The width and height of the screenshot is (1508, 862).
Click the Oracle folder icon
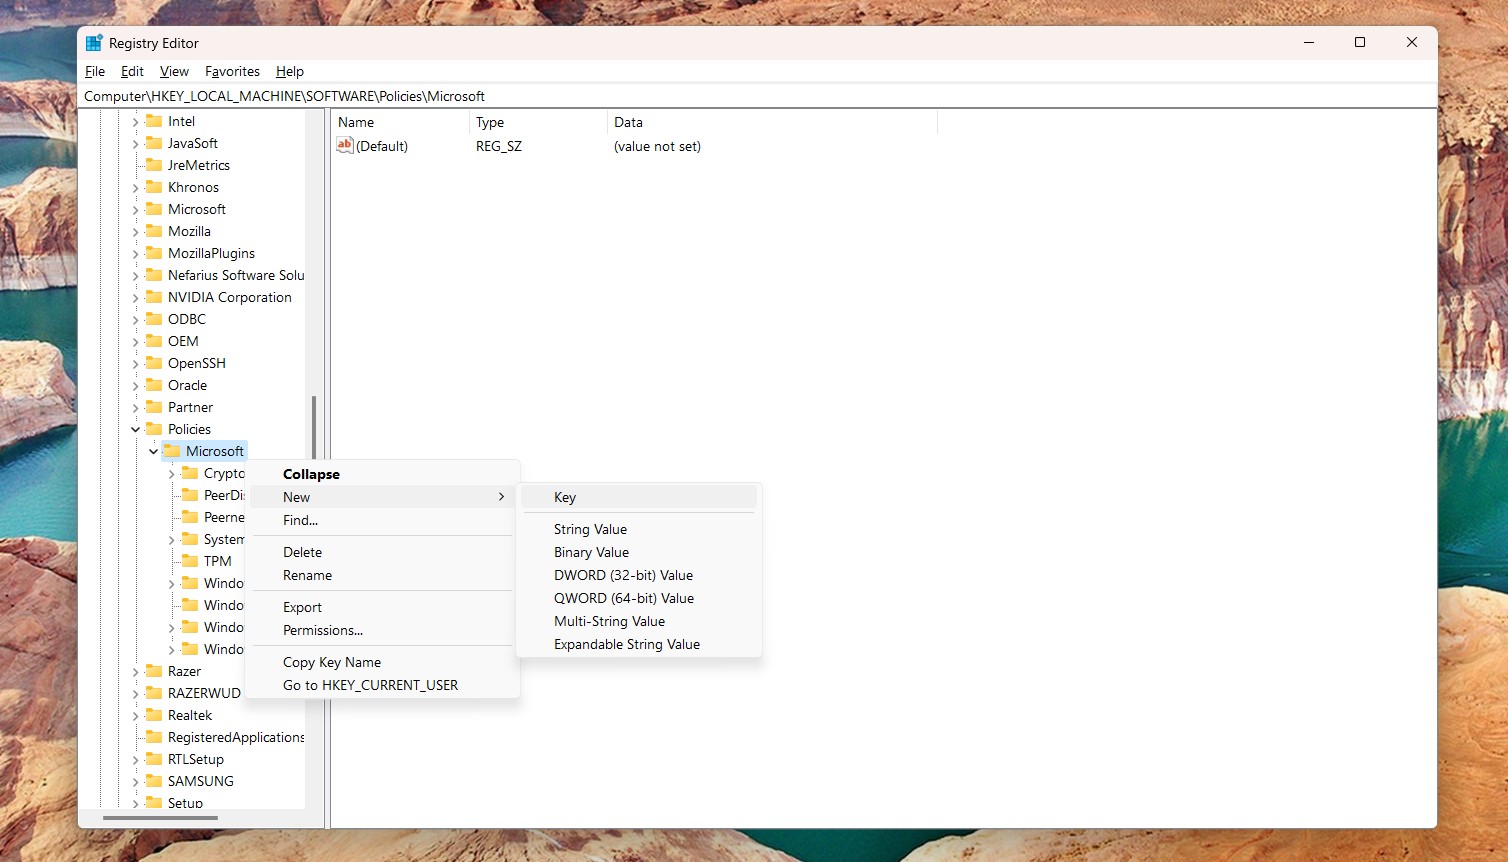tap(154, 385)
